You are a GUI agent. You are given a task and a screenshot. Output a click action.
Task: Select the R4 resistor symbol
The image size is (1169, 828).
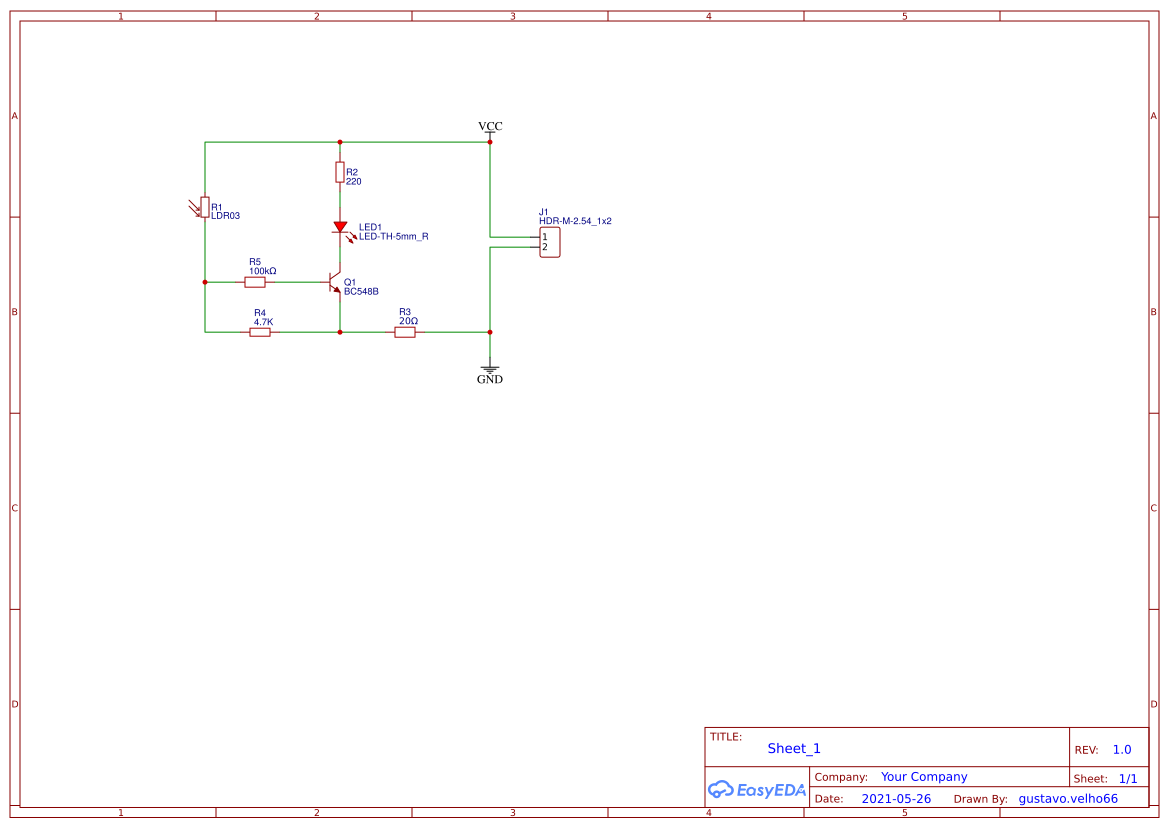pos(259,331)
